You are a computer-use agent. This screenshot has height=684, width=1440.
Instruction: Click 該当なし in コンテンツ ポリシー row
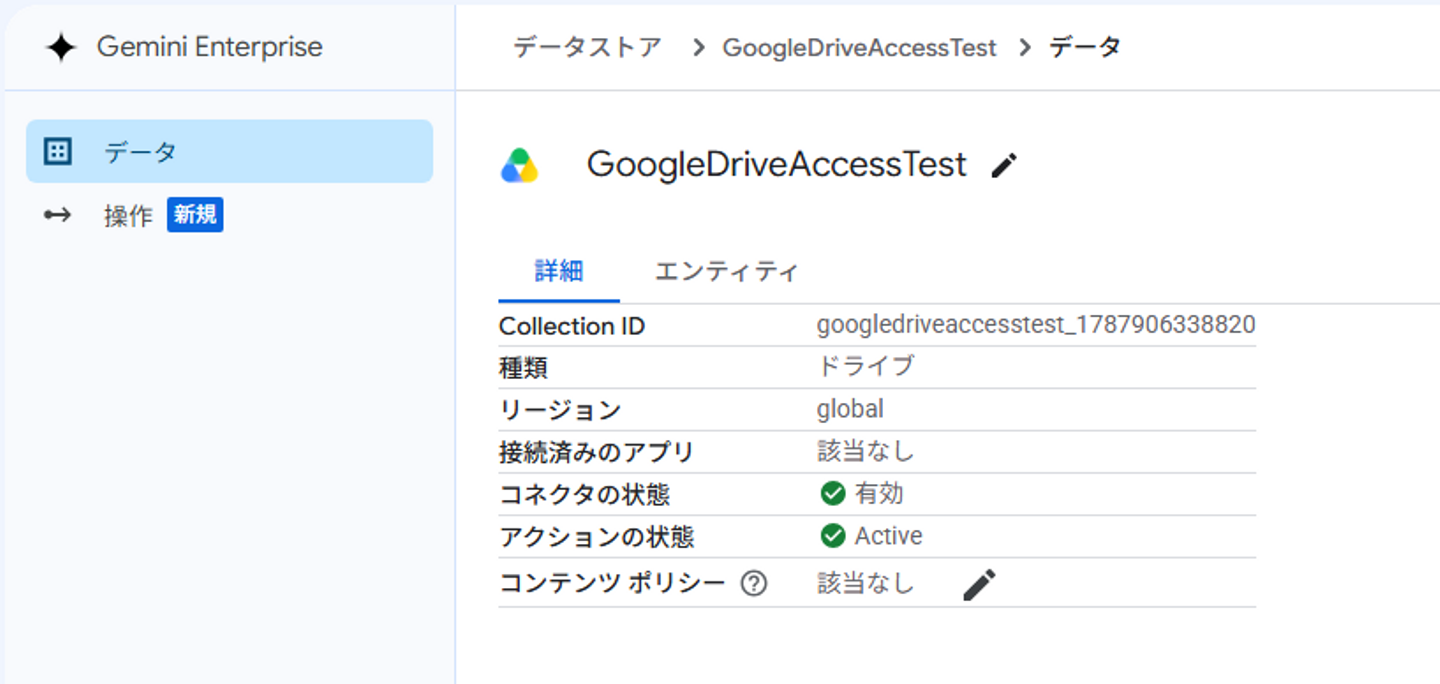pyautogui.click(x=866, y=583)
